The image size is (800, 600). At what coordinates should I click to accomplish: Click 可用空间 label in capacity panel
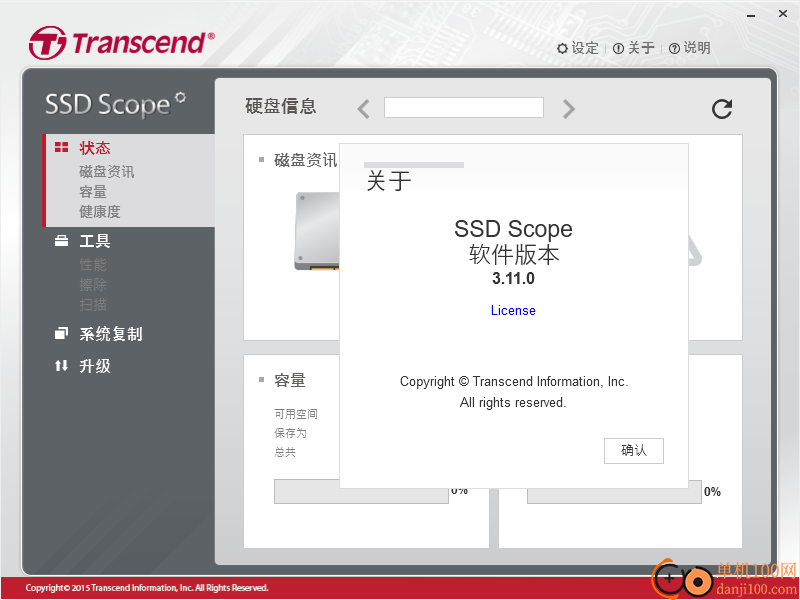point(296,414)
